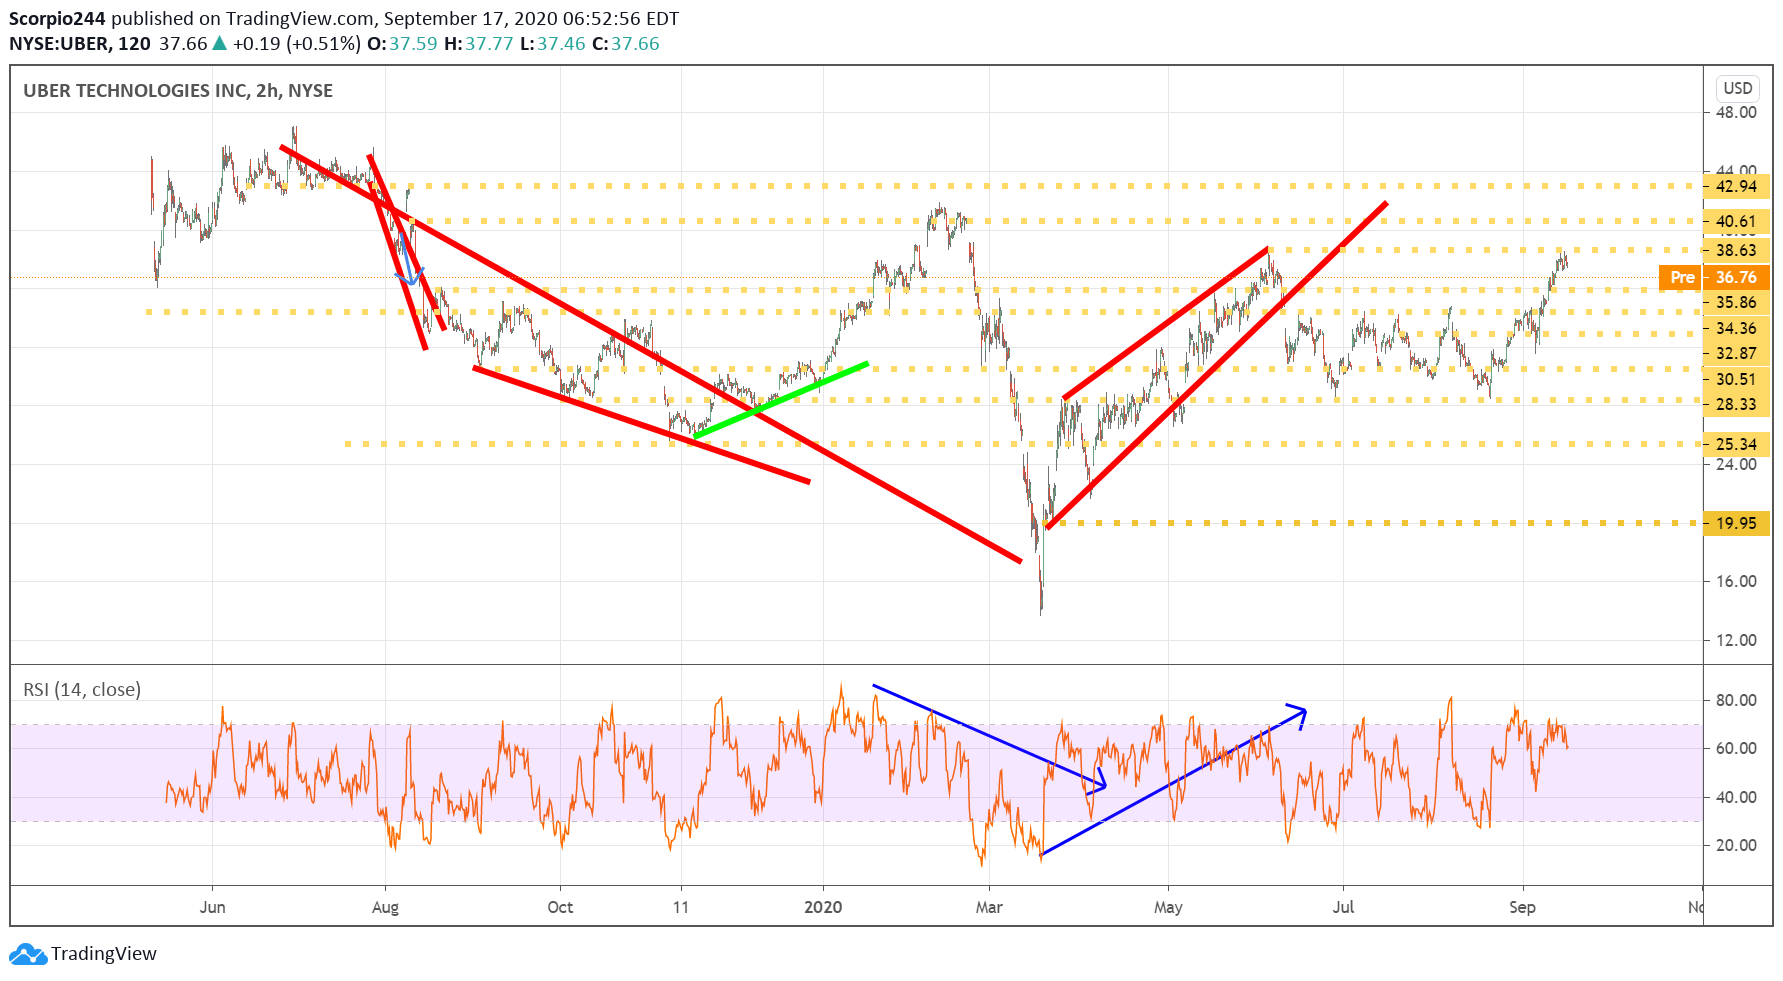Click the May date axis label
Screen dimensions: 1783x981
tap(1168, 907)
